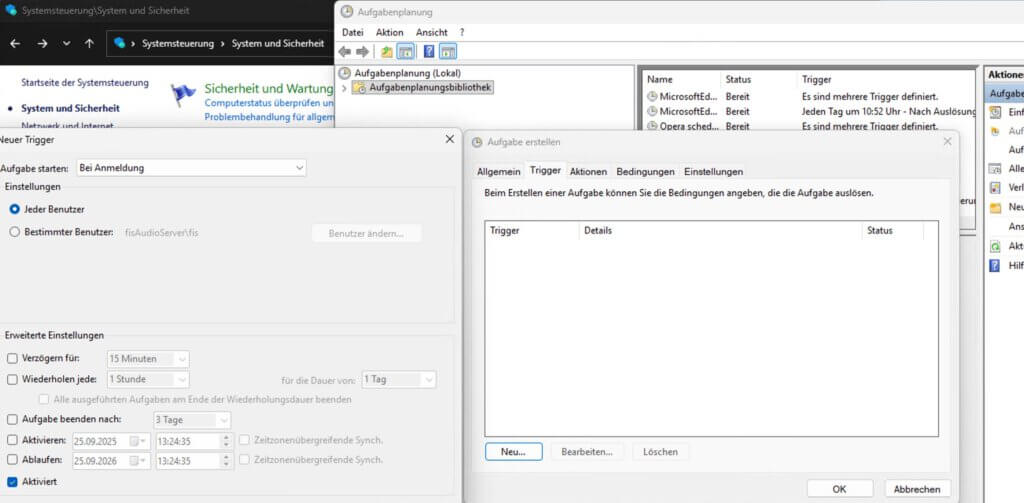
Task: Select Bestimmter Benutzer radio button
Action: coord(14,232)
